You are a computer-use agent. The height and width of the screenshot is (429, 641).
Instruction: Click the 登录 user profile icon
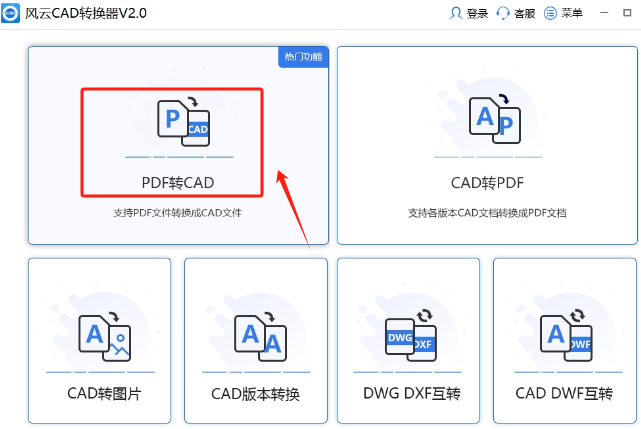455,13
